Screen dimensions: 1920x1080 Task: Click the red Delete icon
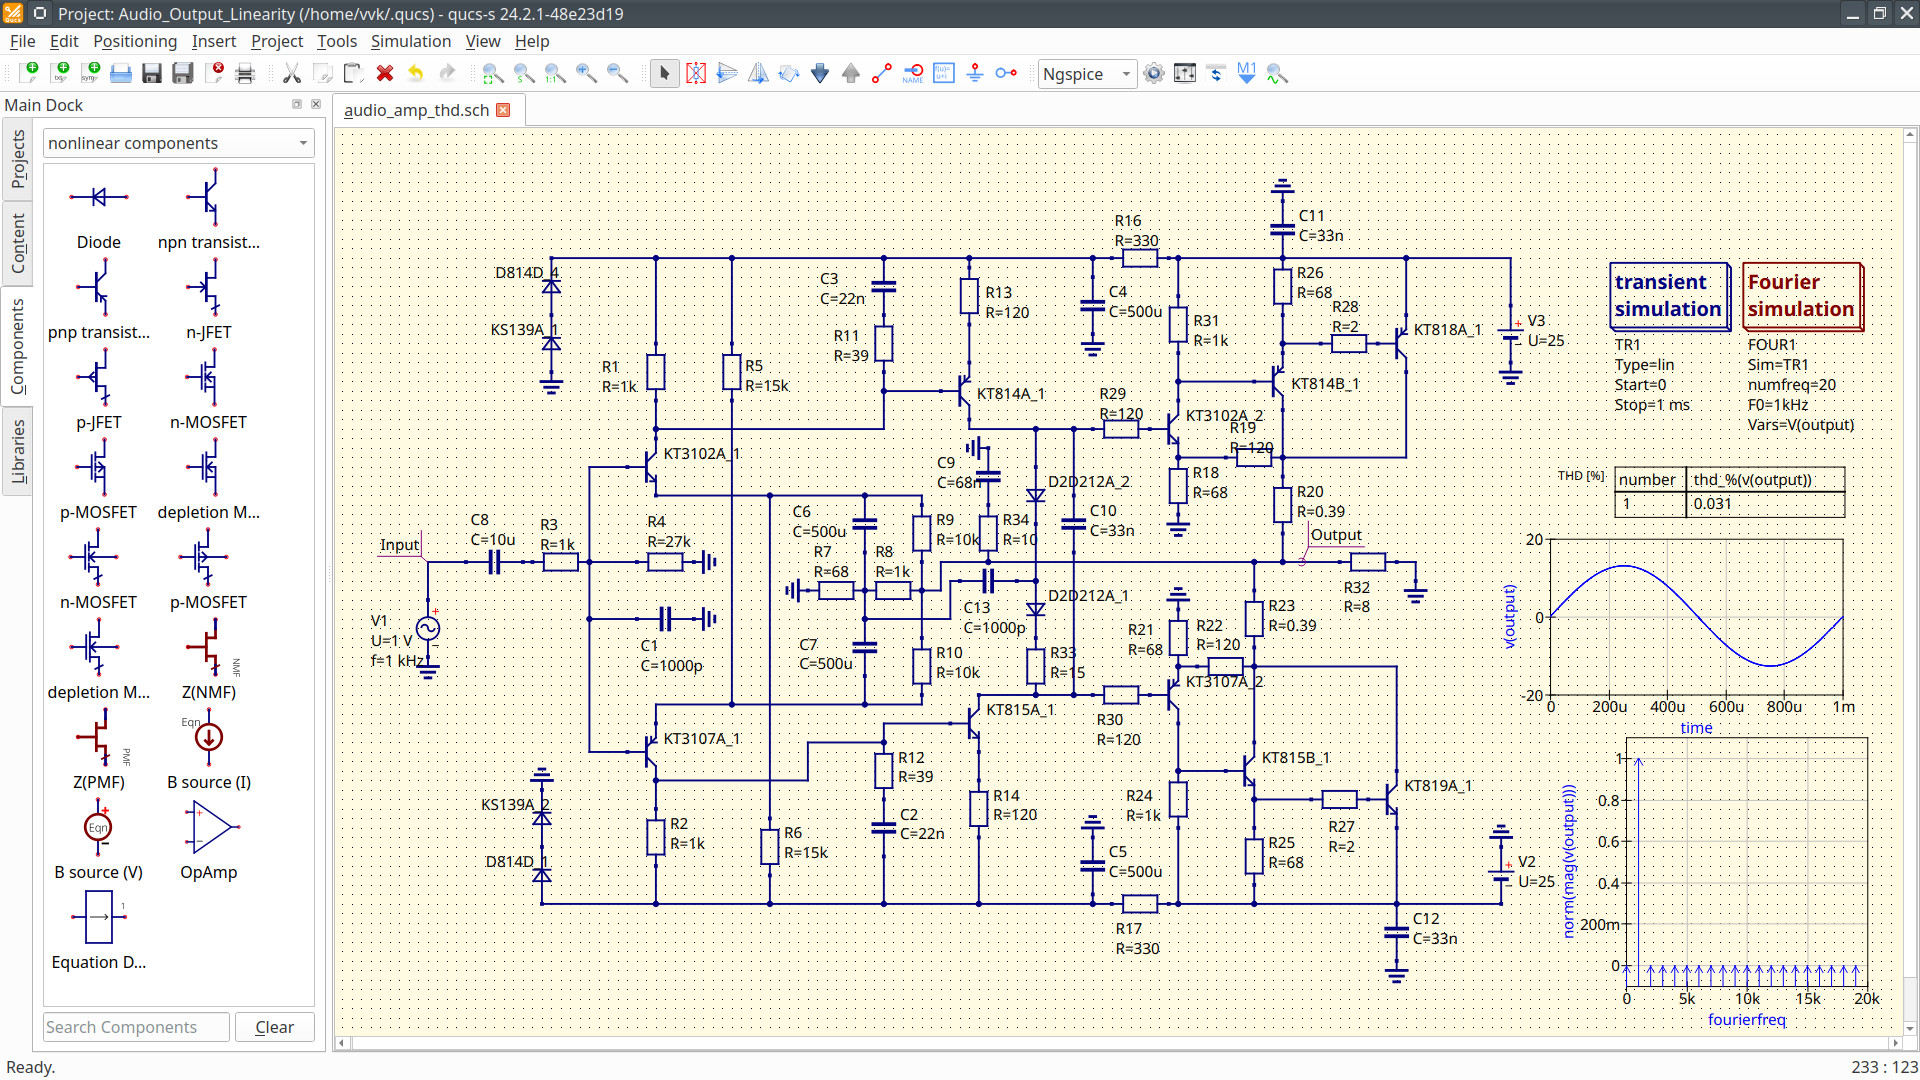[385, 73]
